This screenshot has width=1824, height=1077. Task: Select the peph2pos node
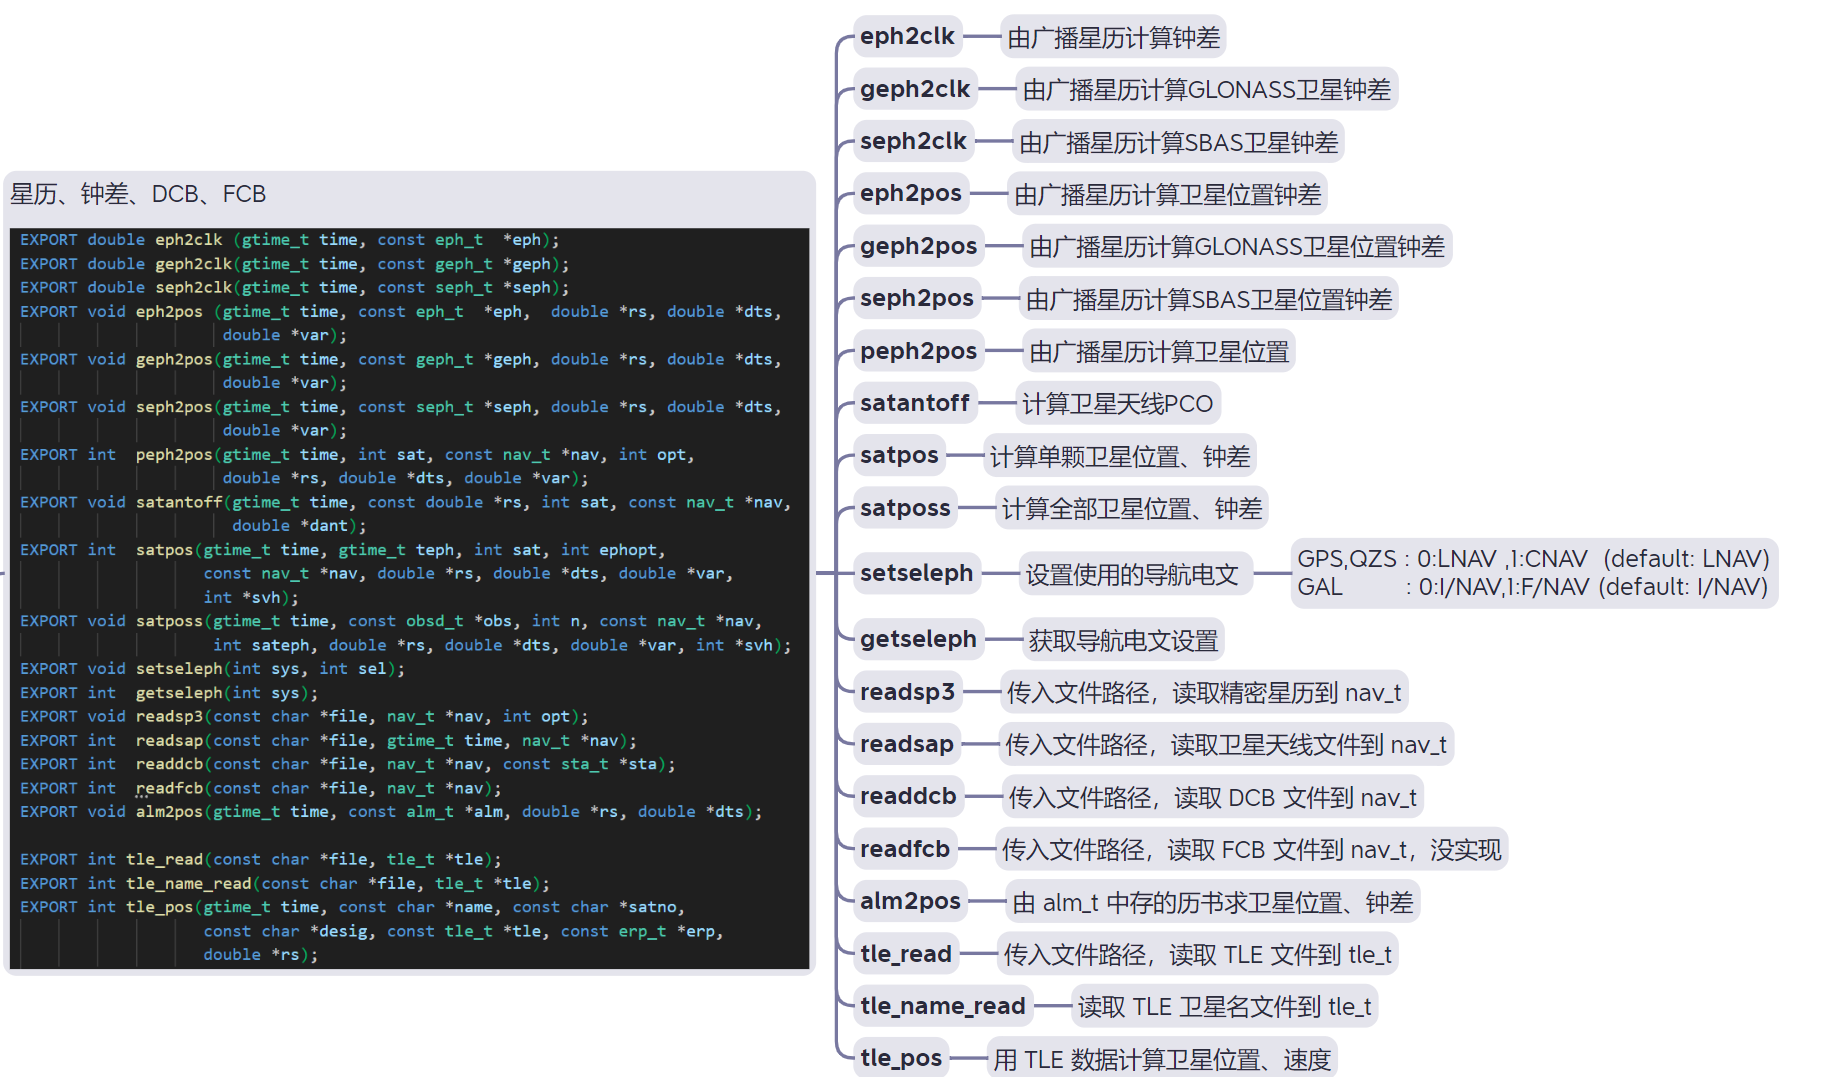click(918, 352)
